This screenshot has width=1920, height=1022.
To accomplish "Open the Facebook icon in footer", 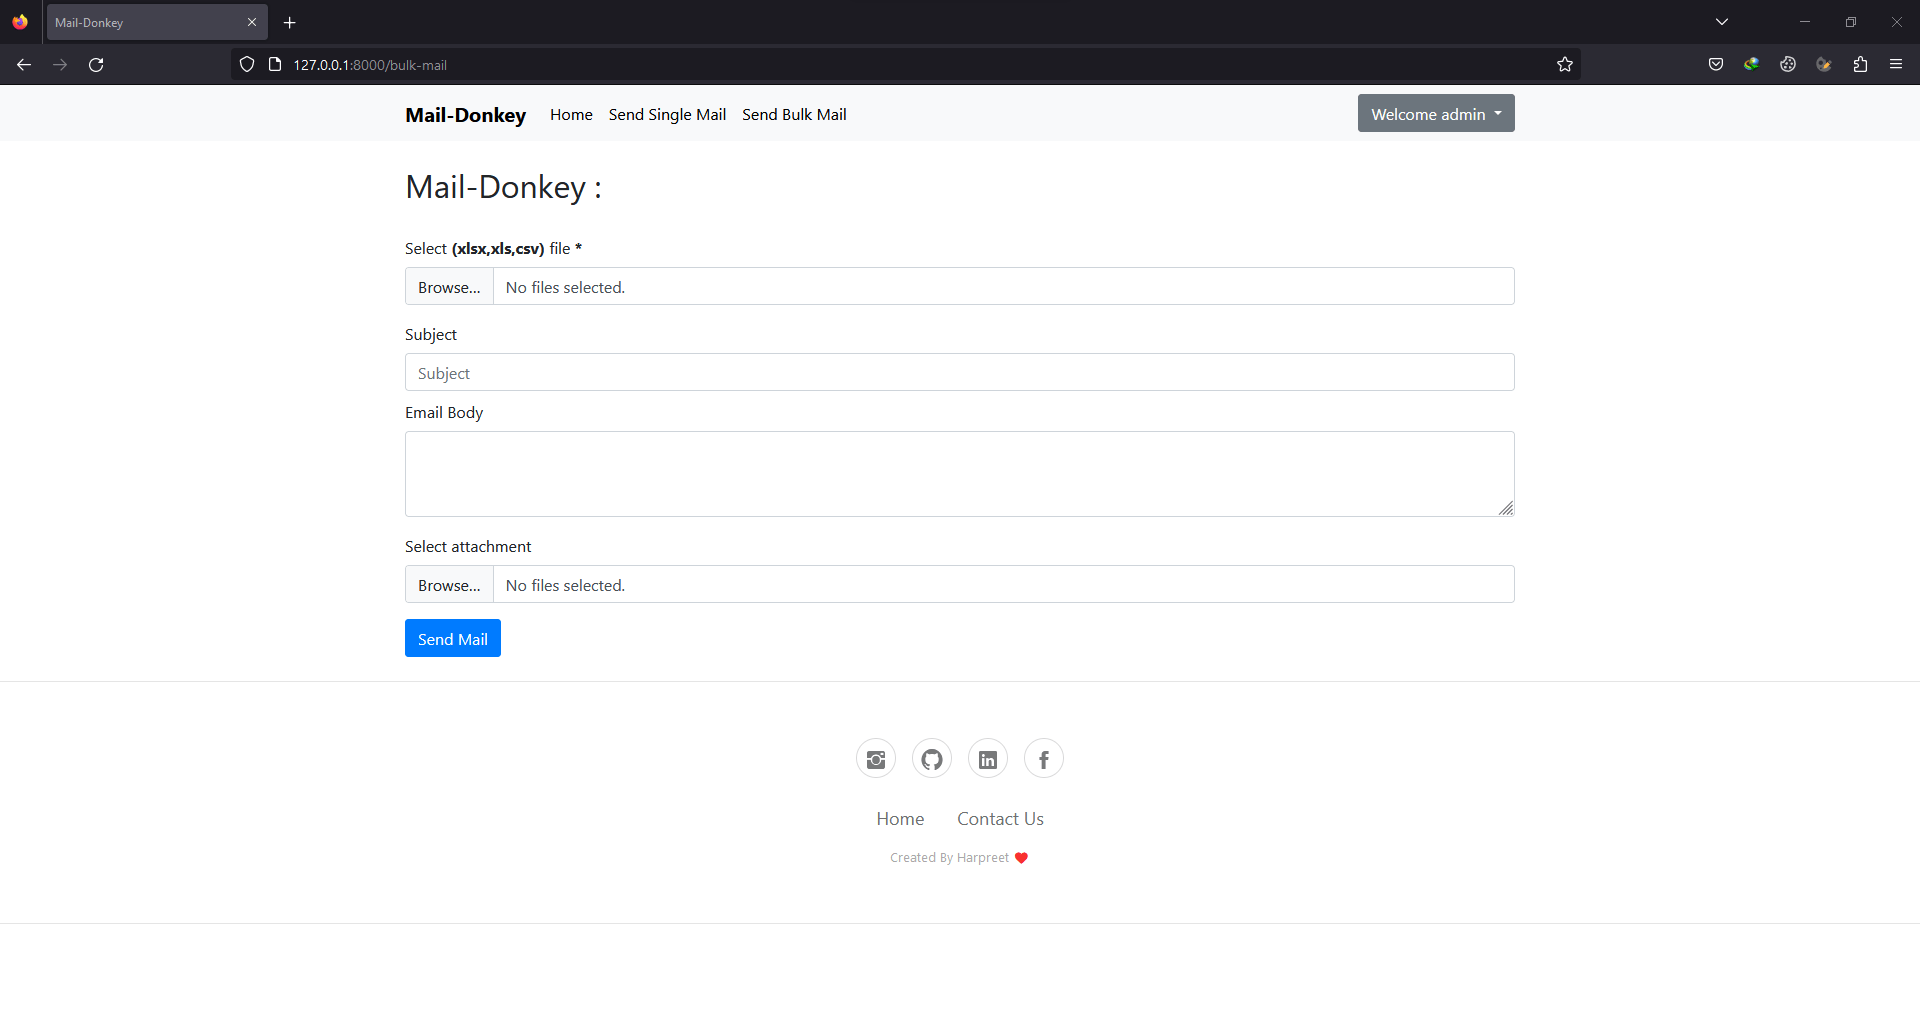I will (x=1043, y=758).
